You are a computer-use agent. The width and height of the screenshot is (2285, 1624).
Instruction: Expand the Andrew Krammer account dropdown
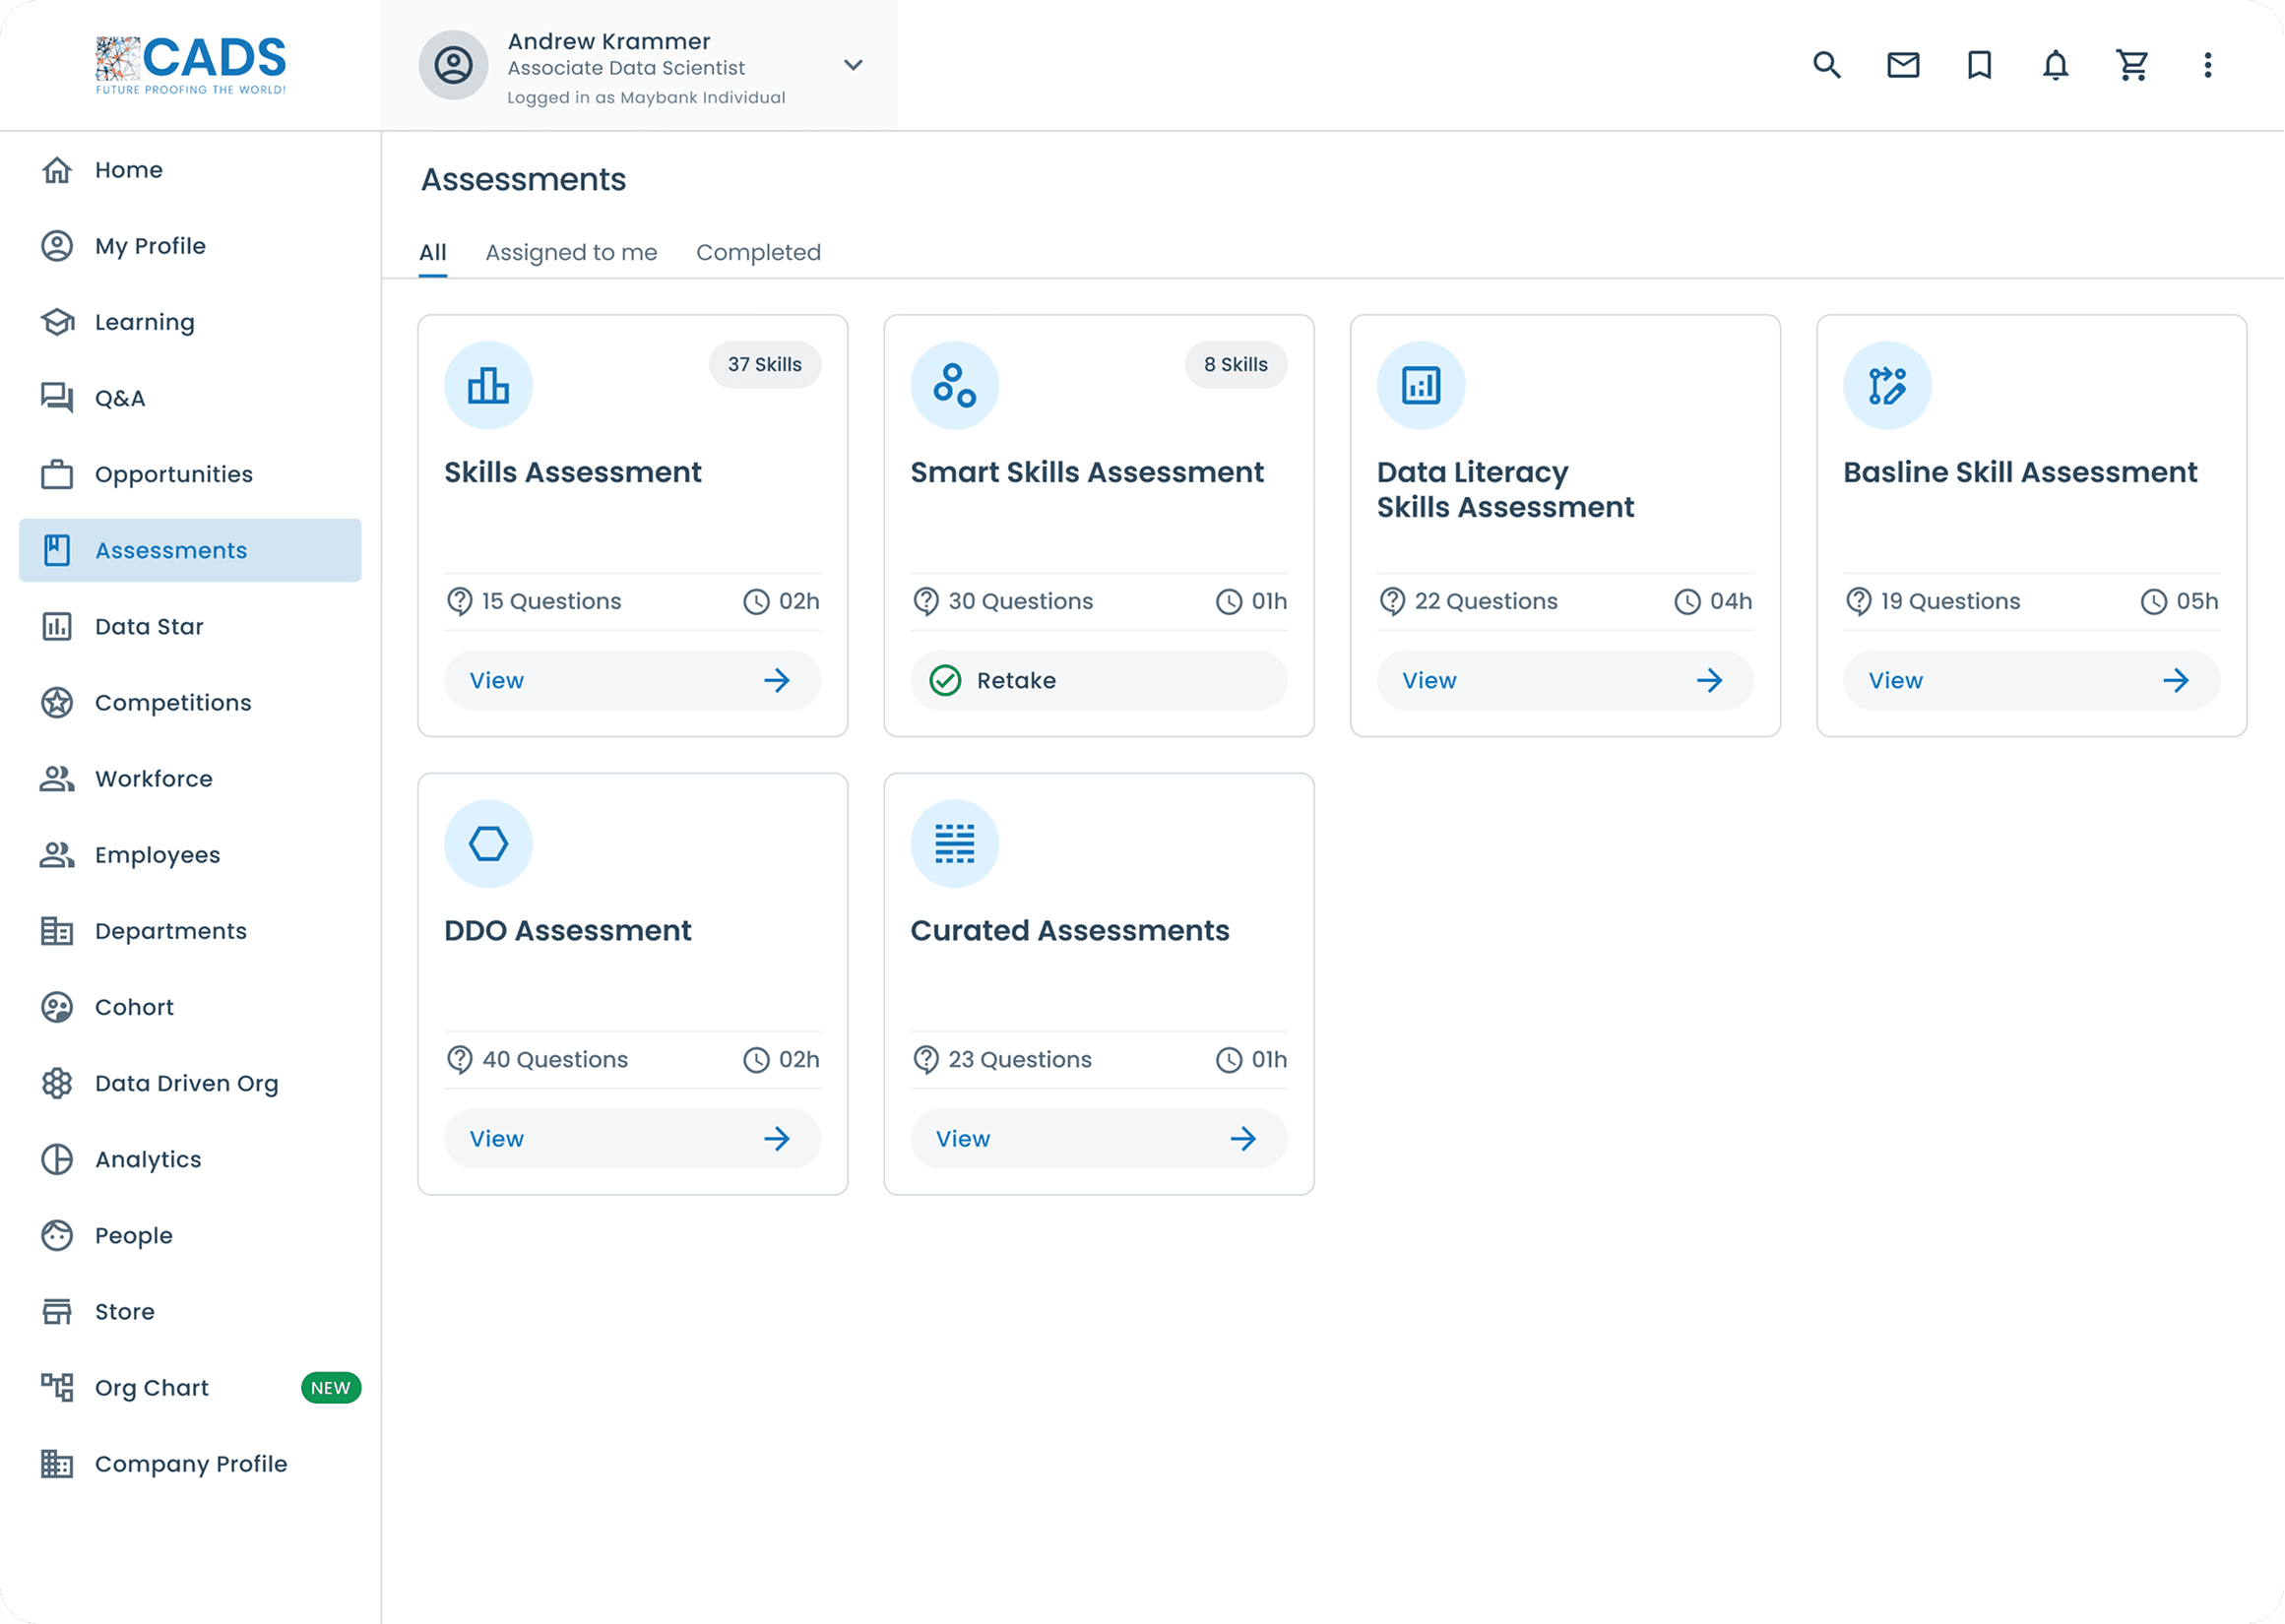pyautogui.click(x=852, y=65)
